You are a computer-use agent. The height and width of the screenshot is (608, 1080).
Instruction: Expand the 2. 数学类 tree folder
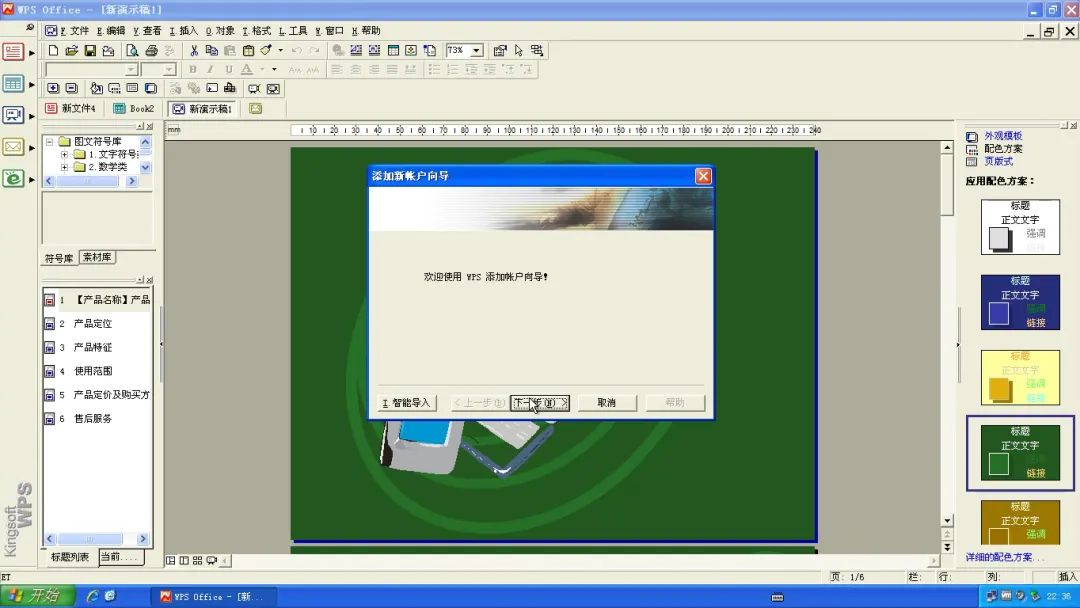[x=64, y=167]
